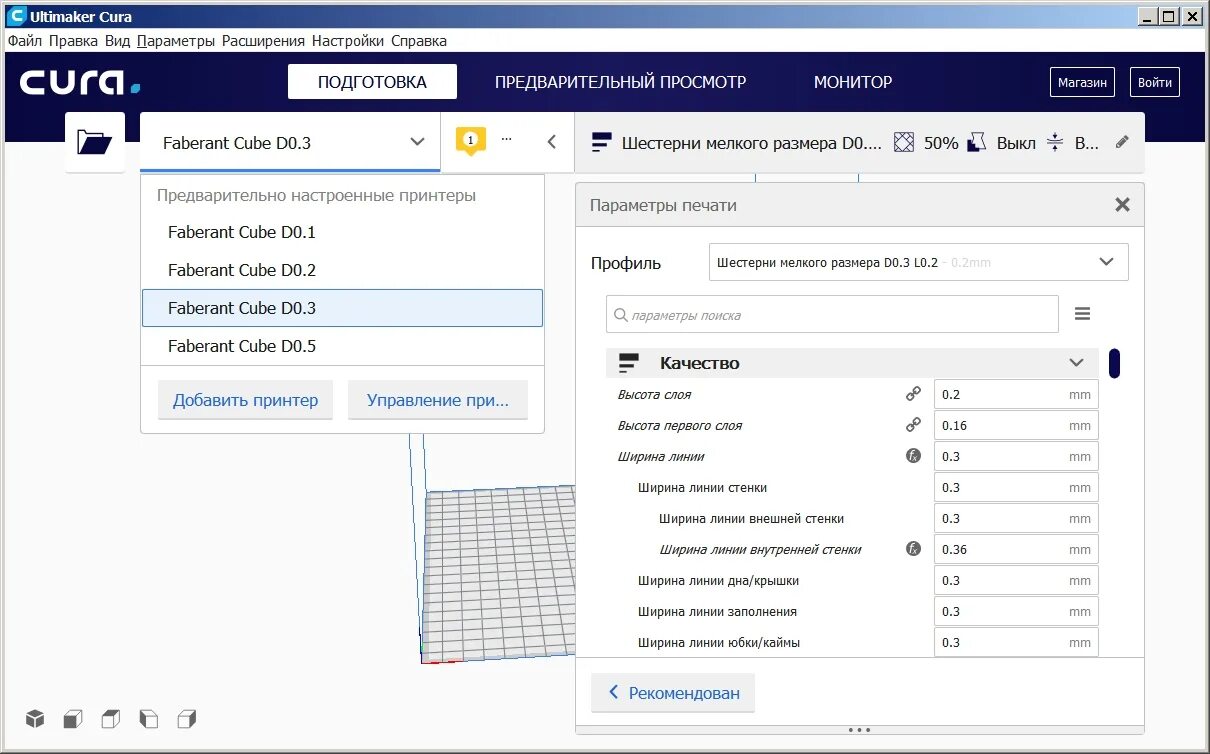Click the fx icon for Ширина линии
This screenshot has height=754, width=1210.
click(913, 456)
